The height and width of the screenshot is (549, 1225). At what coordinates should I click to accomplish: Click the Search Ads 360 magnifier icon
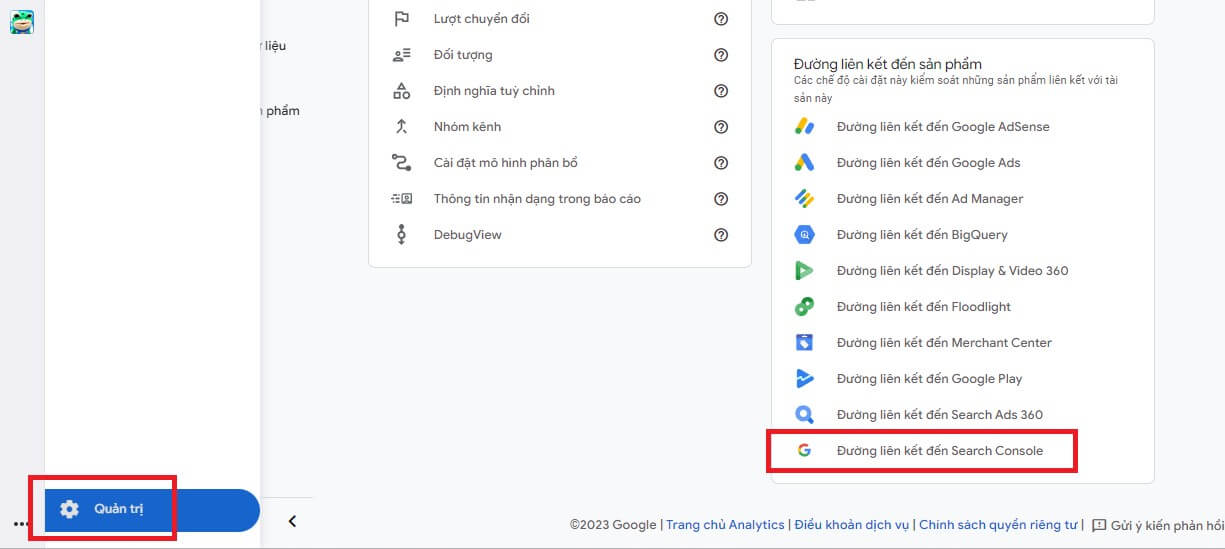(x=805, y=415)
